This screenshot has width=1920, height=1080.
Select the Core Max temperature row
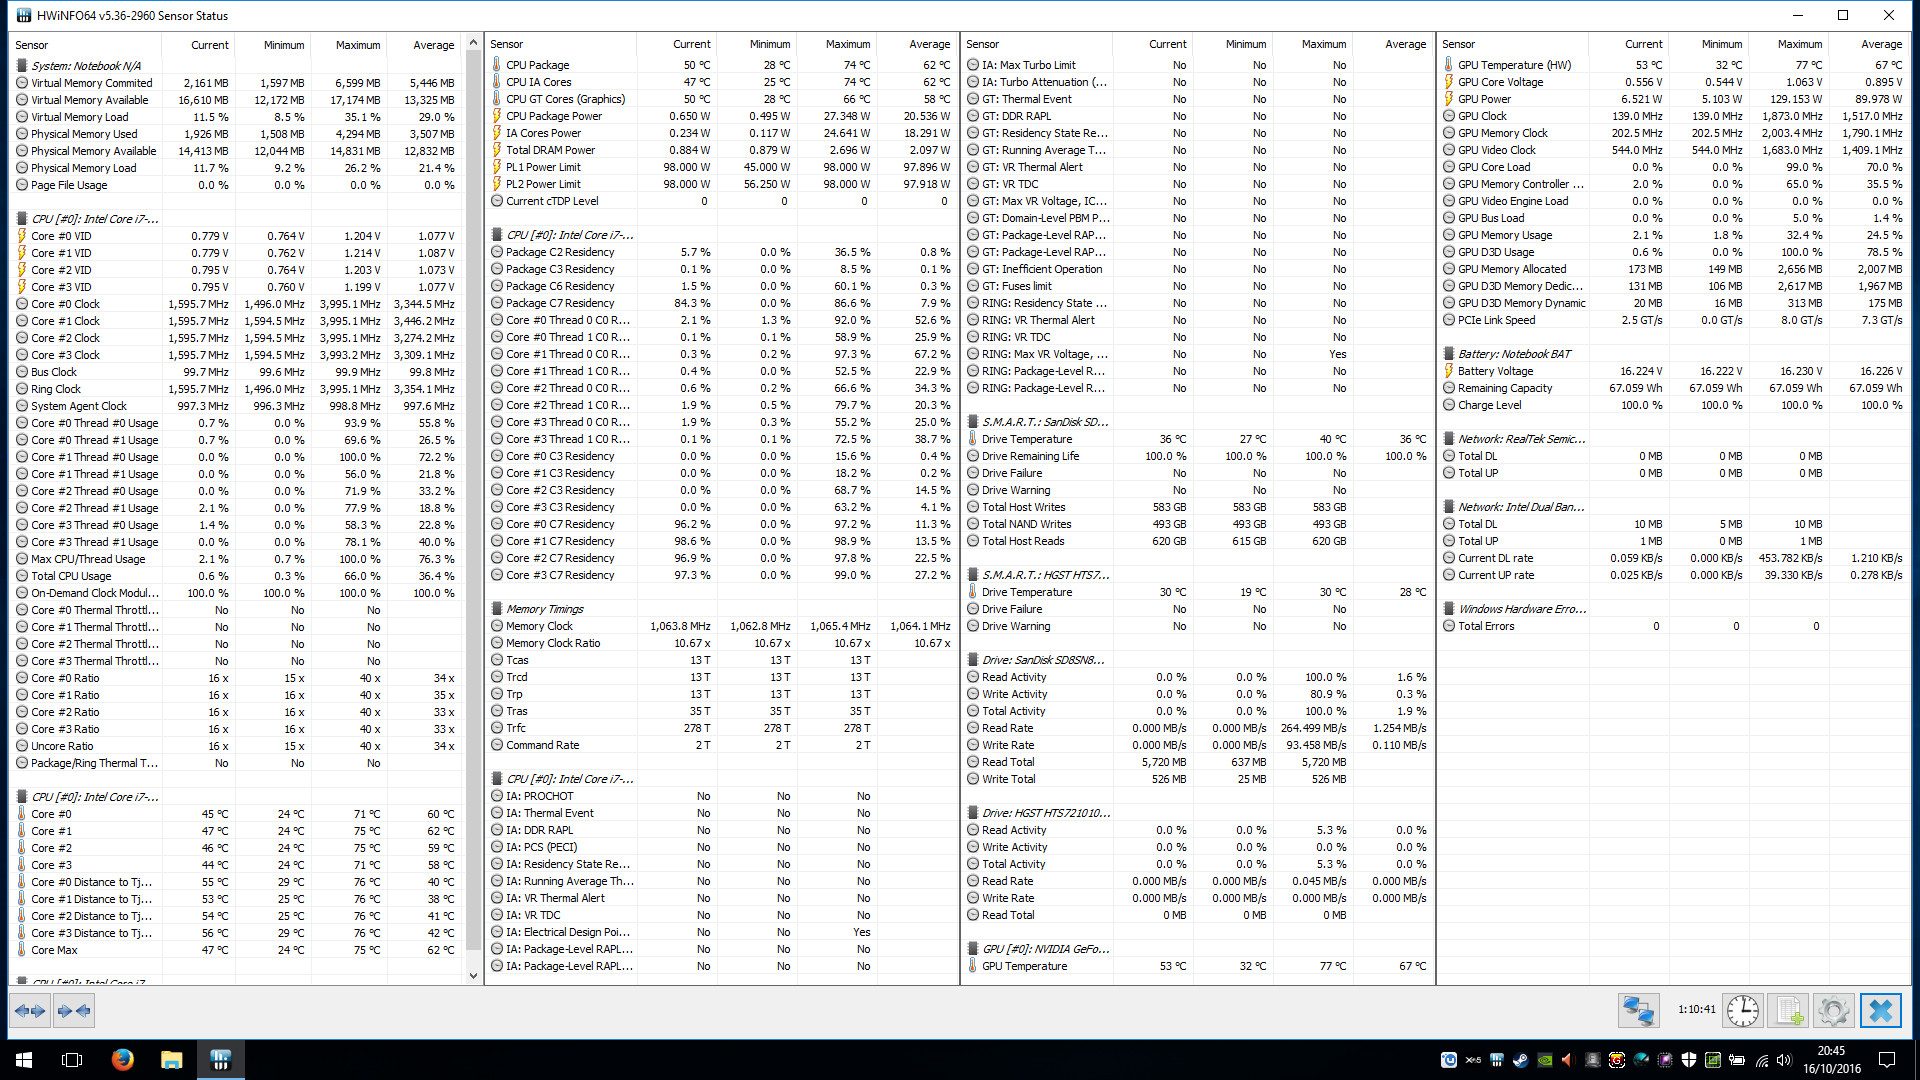[x=237, y=950]
